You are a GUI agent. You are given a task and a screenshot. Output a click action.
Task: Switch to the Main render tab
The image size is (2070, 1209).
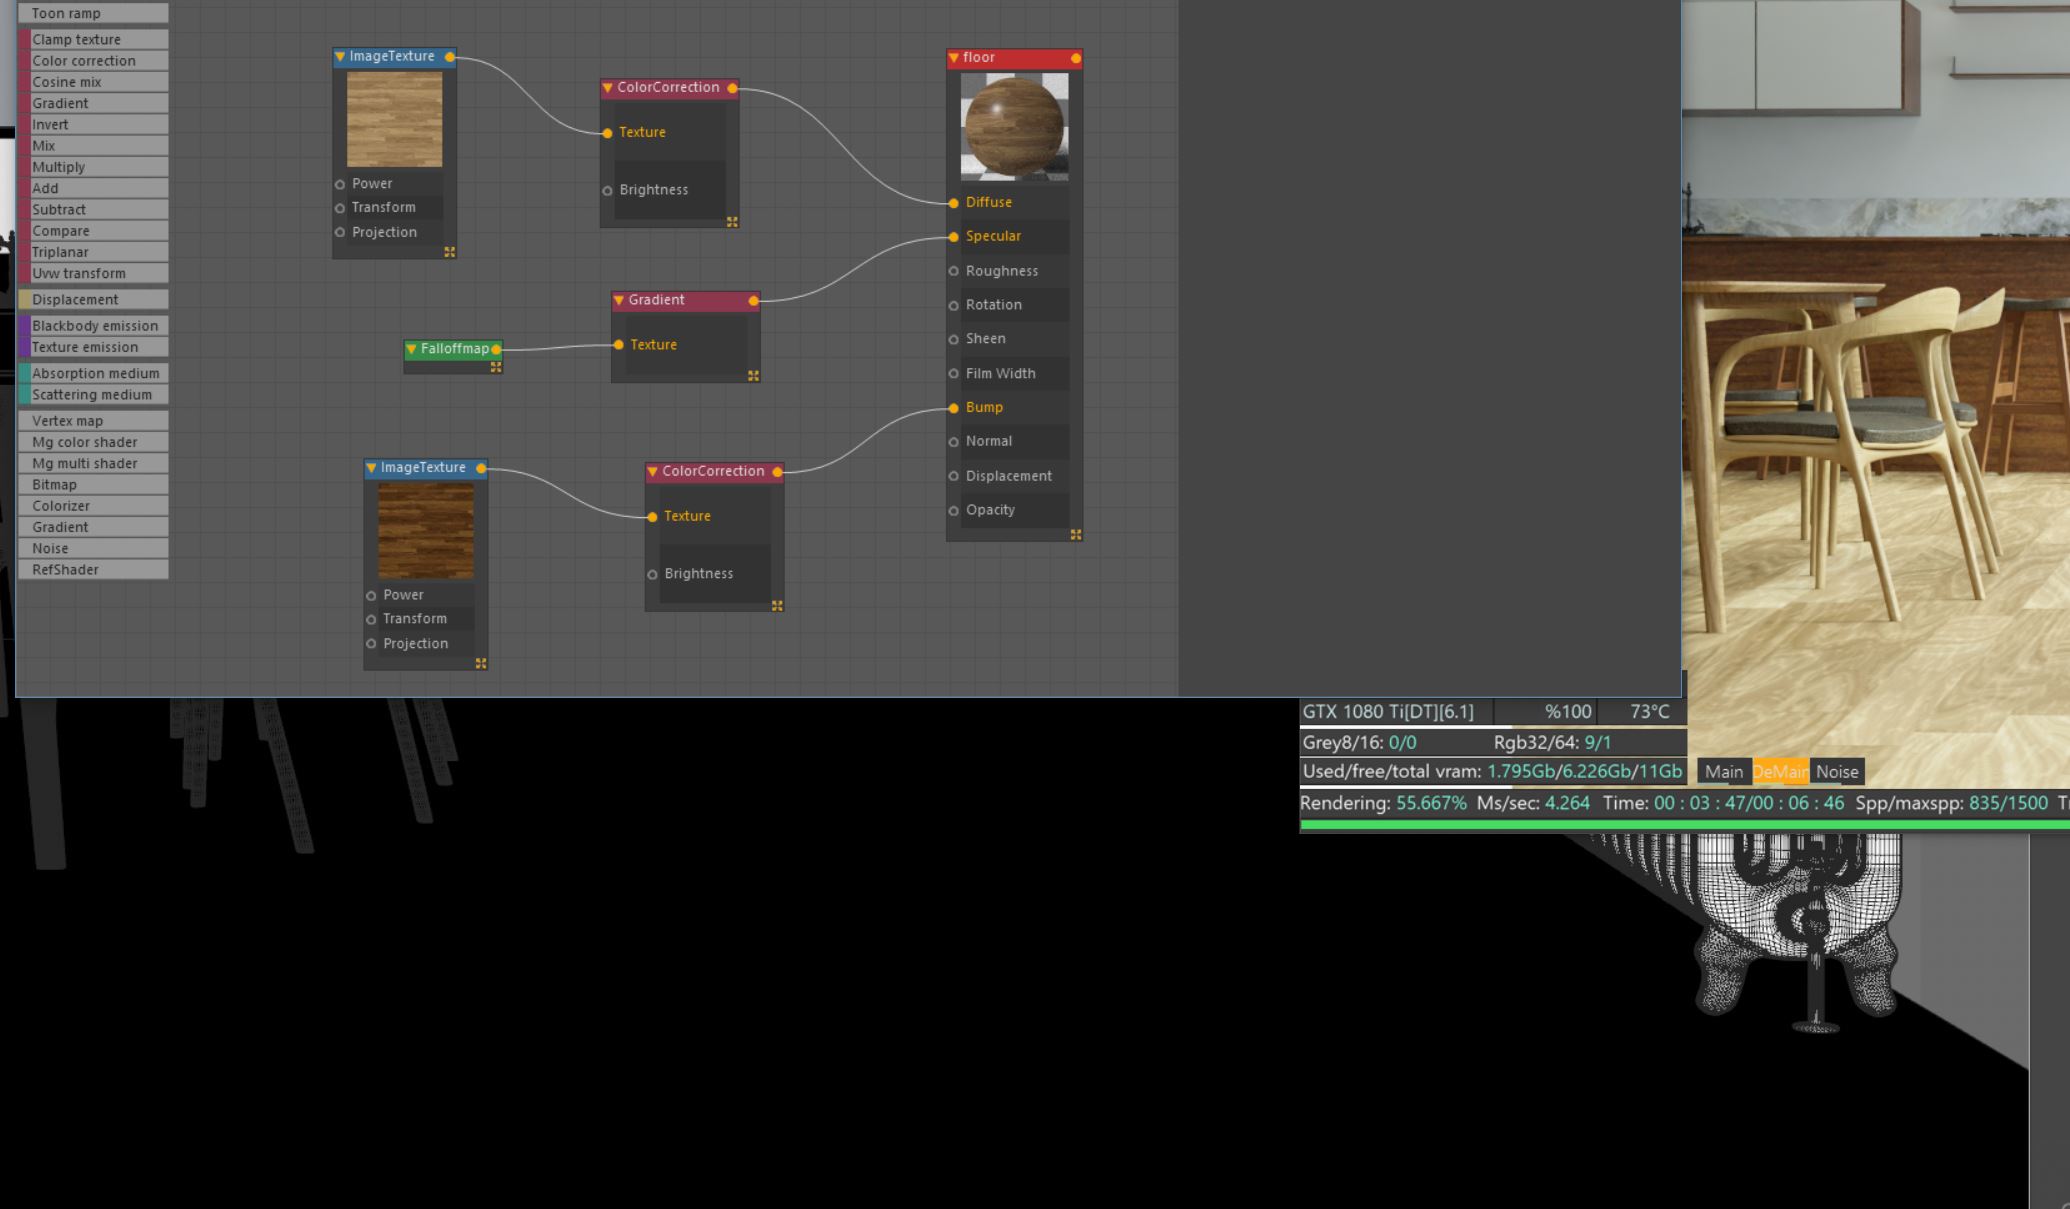tap(1723, 772)
